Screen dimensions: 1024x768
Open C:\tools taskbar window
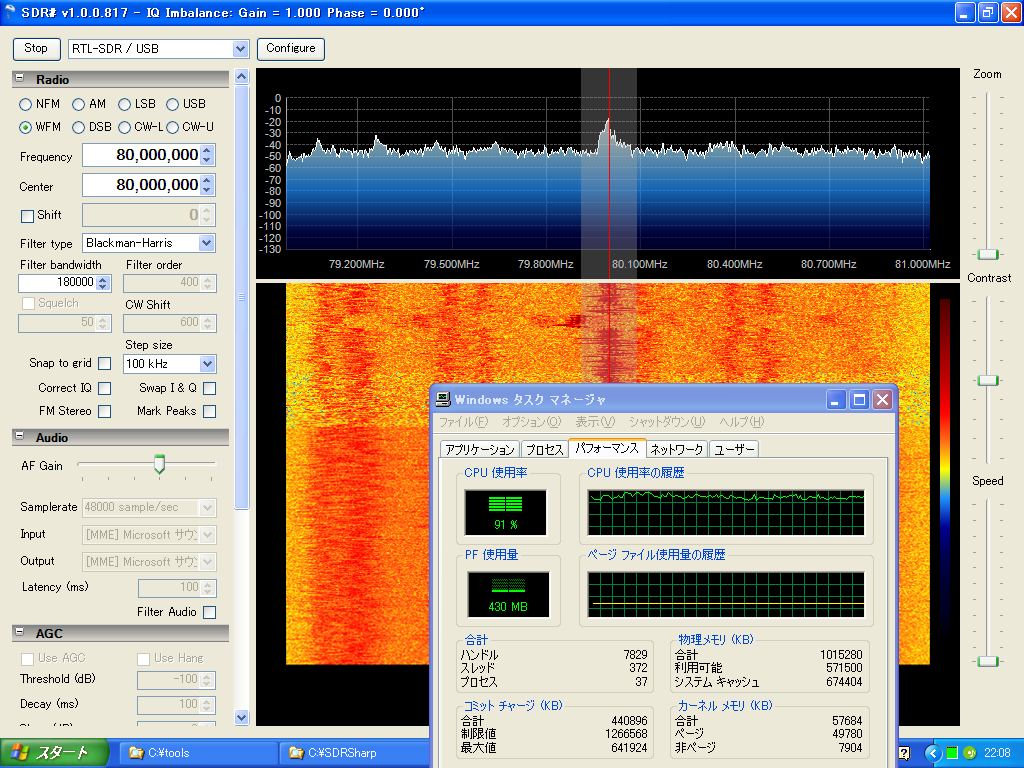[199, 753]
